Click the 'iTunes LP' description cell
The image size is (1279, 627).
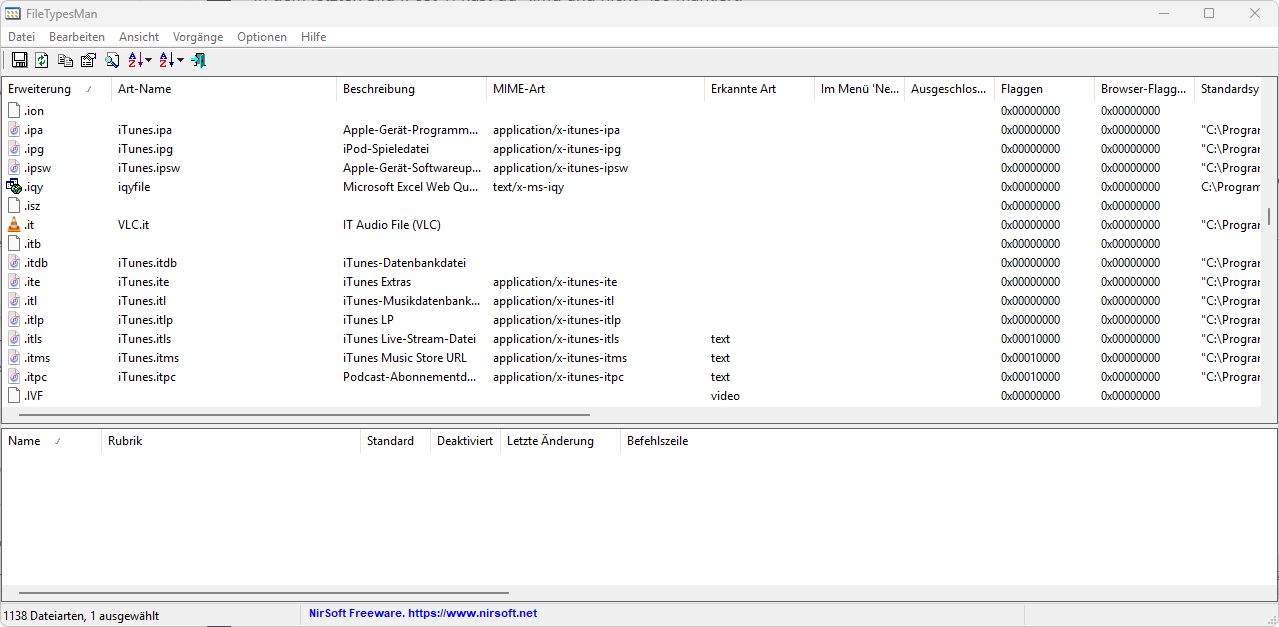pyautogui.click(x=369, y=320)
